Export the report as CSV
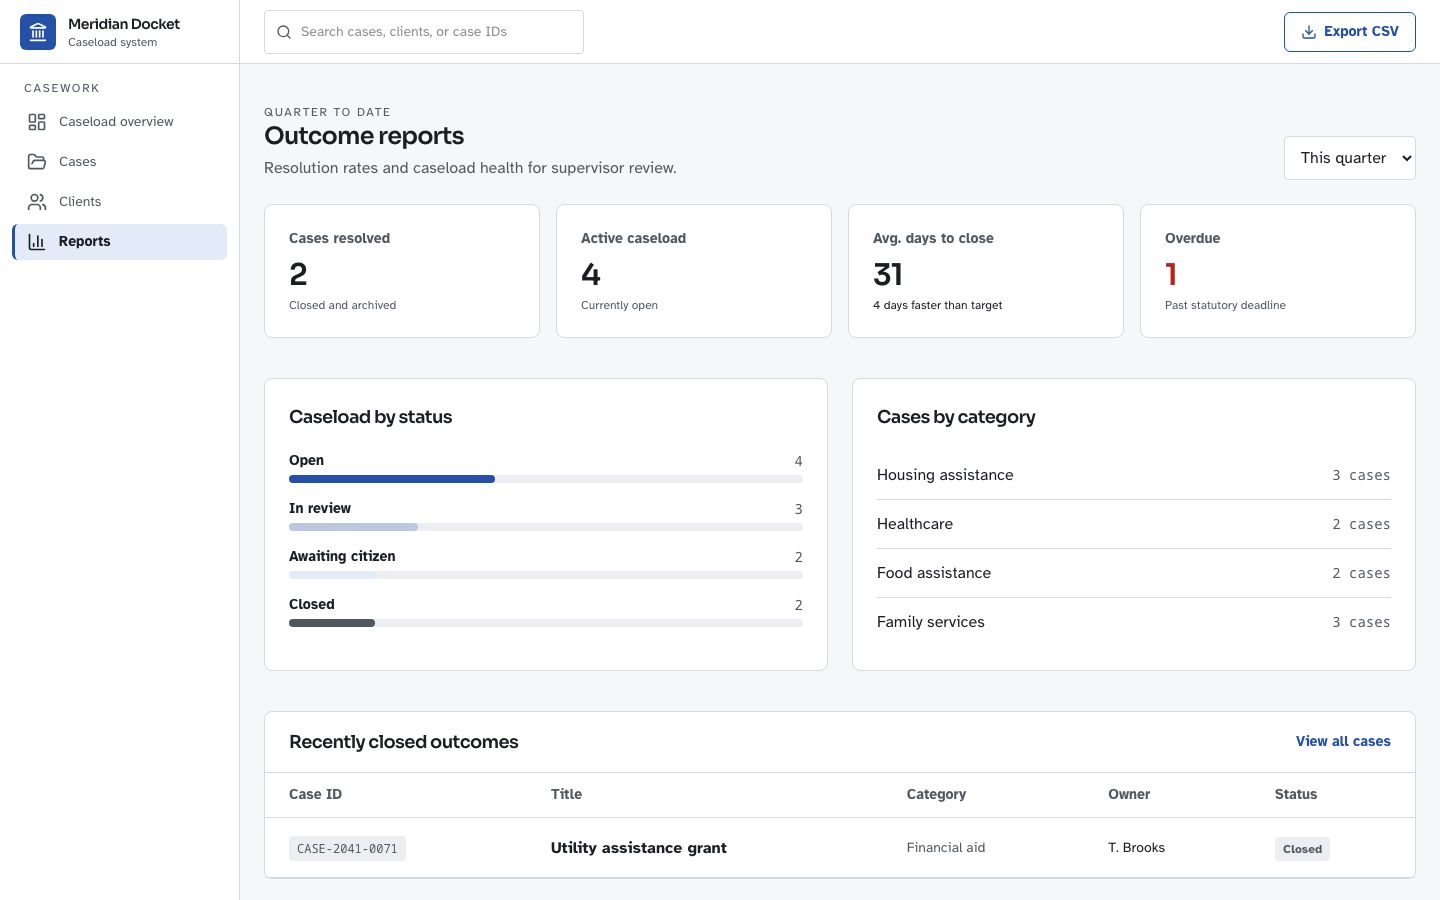This screenshot has width=1440, height=900. (x=1349, y=32)
